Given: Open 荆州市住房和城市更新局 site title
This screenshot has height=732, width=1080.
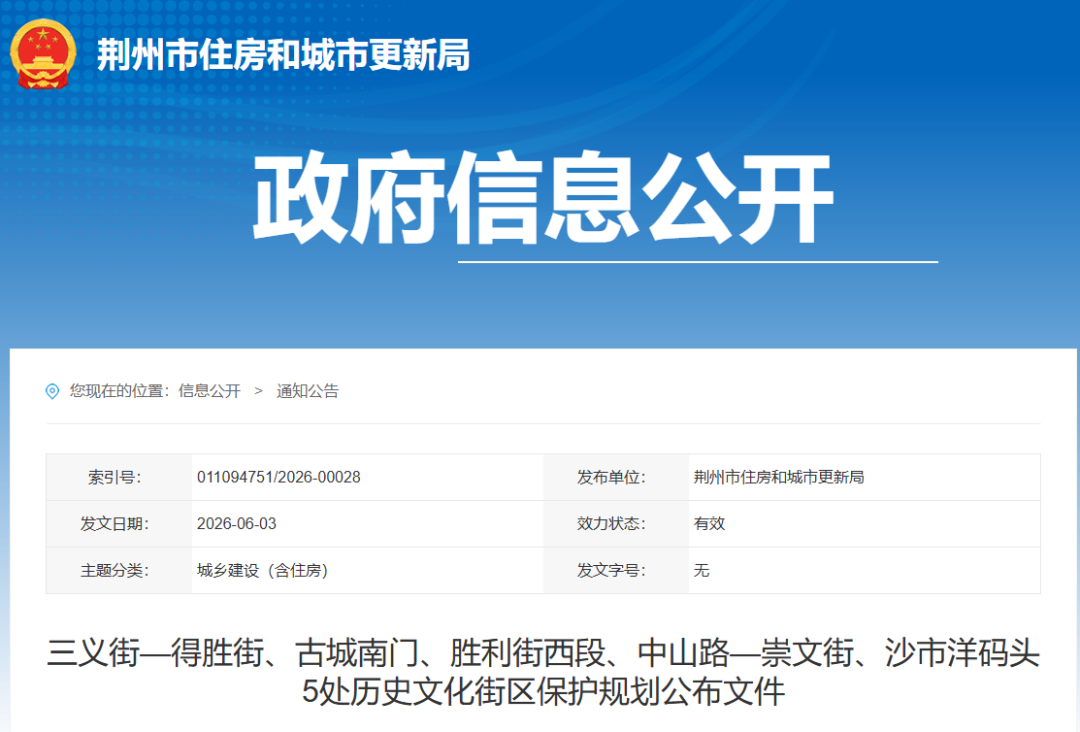Looking at the screenshot, I should click(x=283, y=54).
